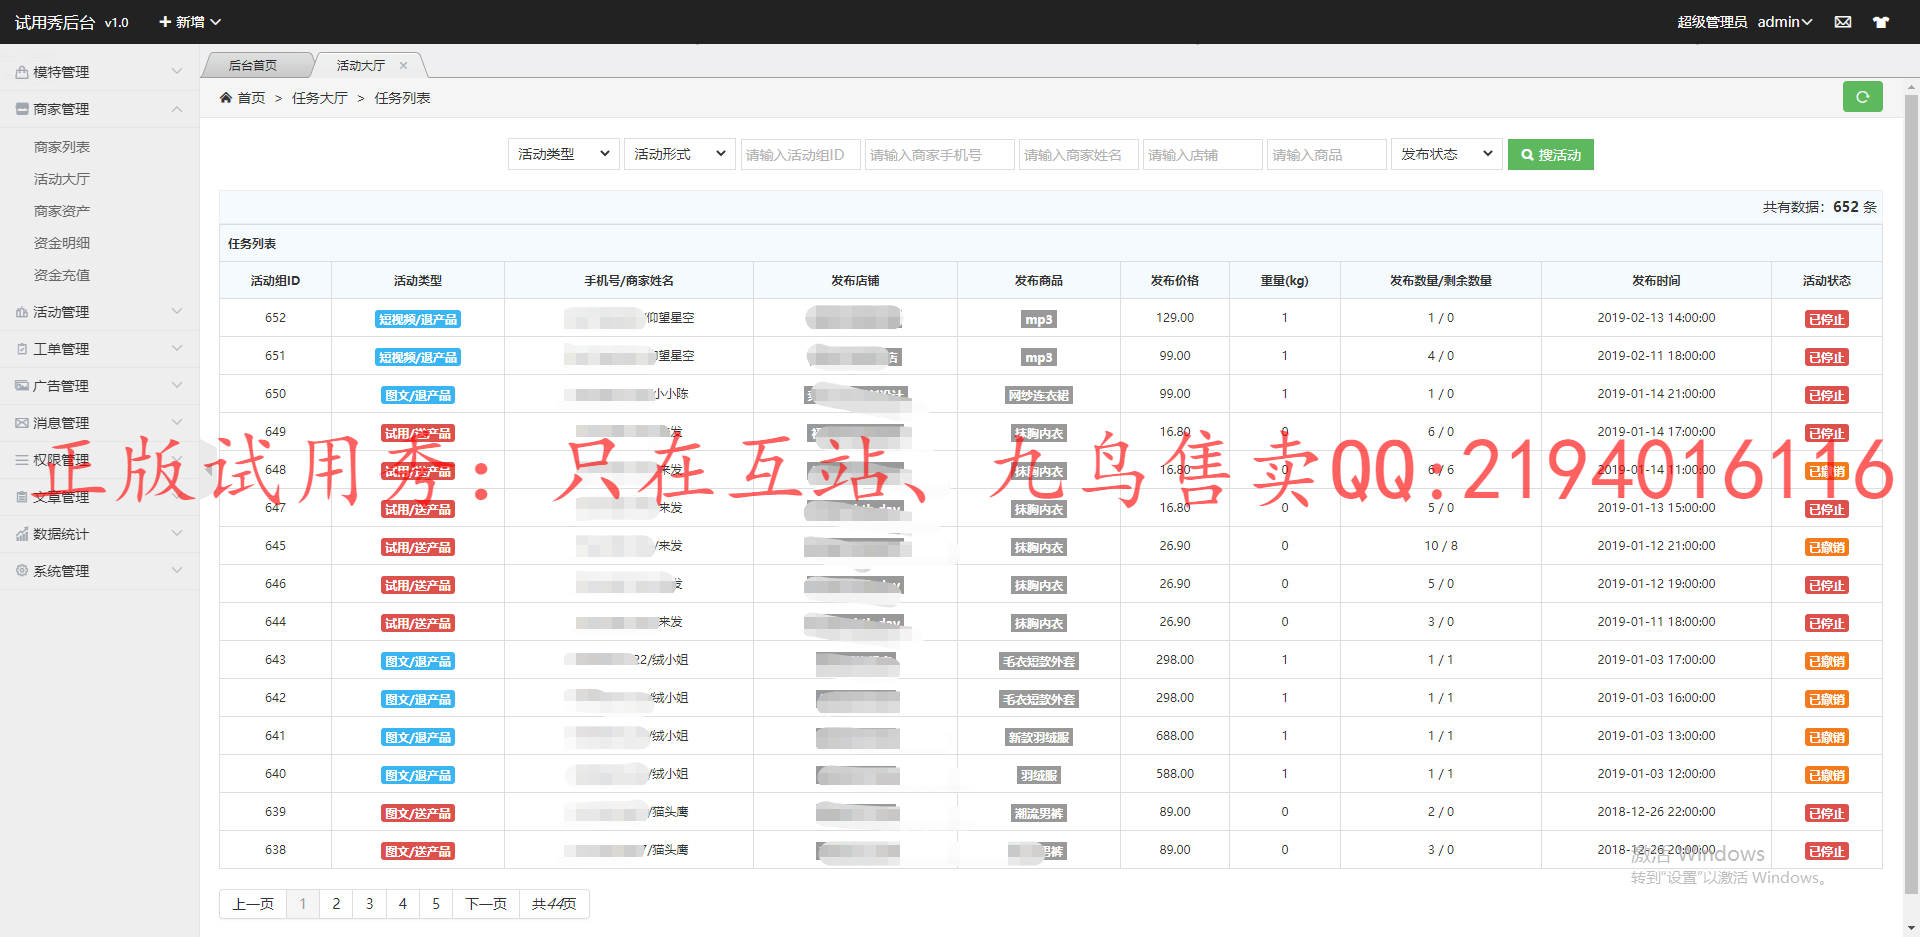Click the 搜活动 search button

(x=1550, y=155)
